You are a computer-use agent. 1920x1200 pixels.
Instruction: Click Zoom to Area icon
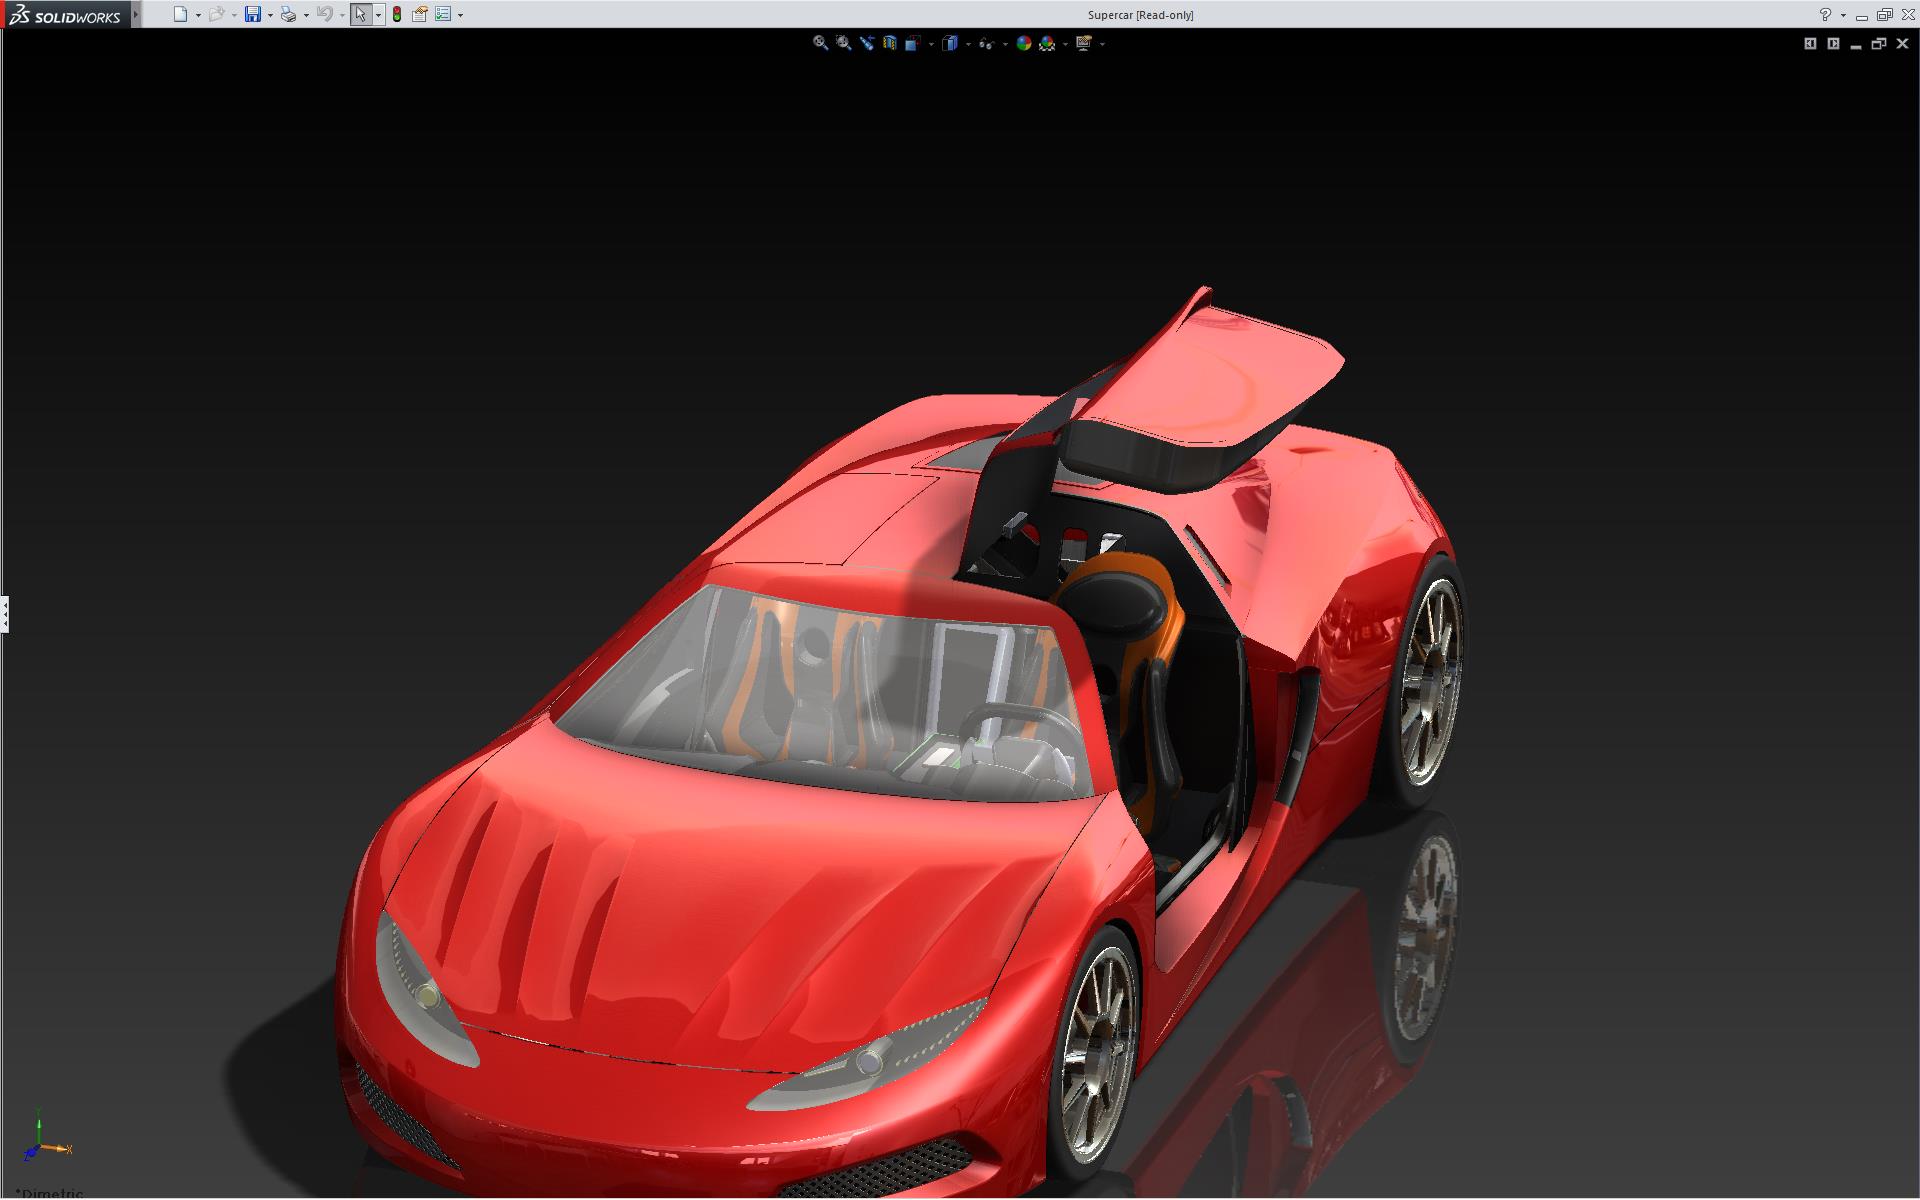tap(843, 43)
